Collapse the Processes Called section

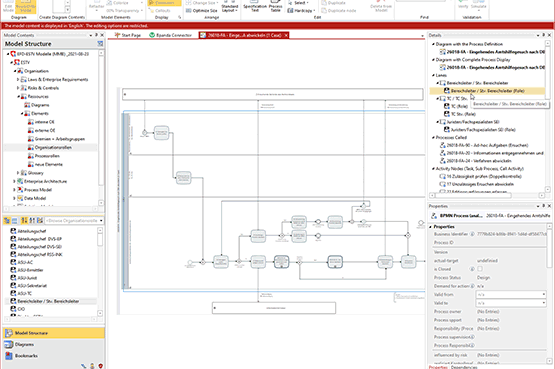(x=433, y=138)
